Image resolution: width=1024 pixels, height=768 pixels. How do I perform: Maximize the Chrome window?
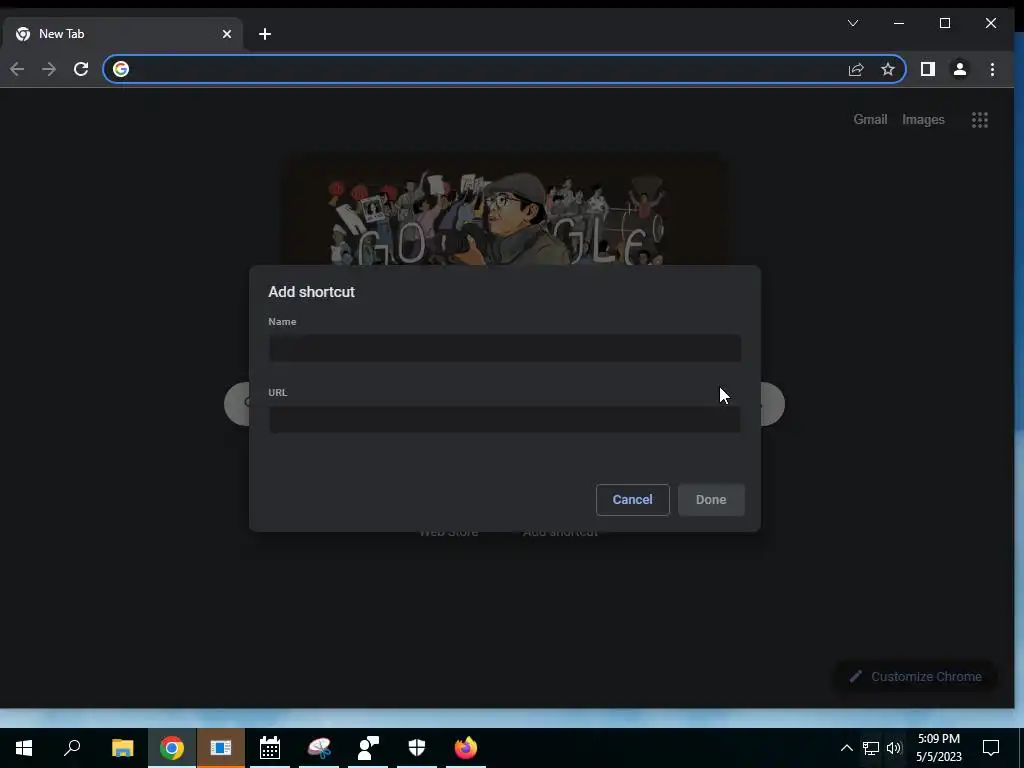click(944, 24)
